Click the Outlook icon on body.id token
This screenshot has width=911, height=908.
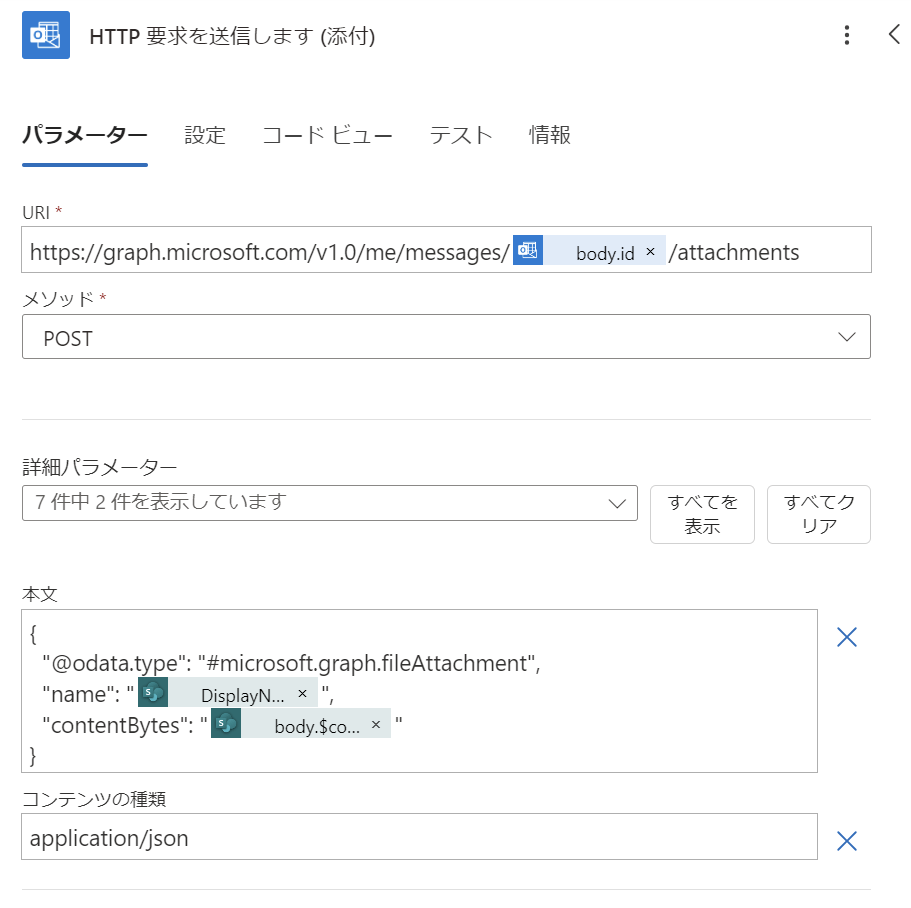pos(528,250)
